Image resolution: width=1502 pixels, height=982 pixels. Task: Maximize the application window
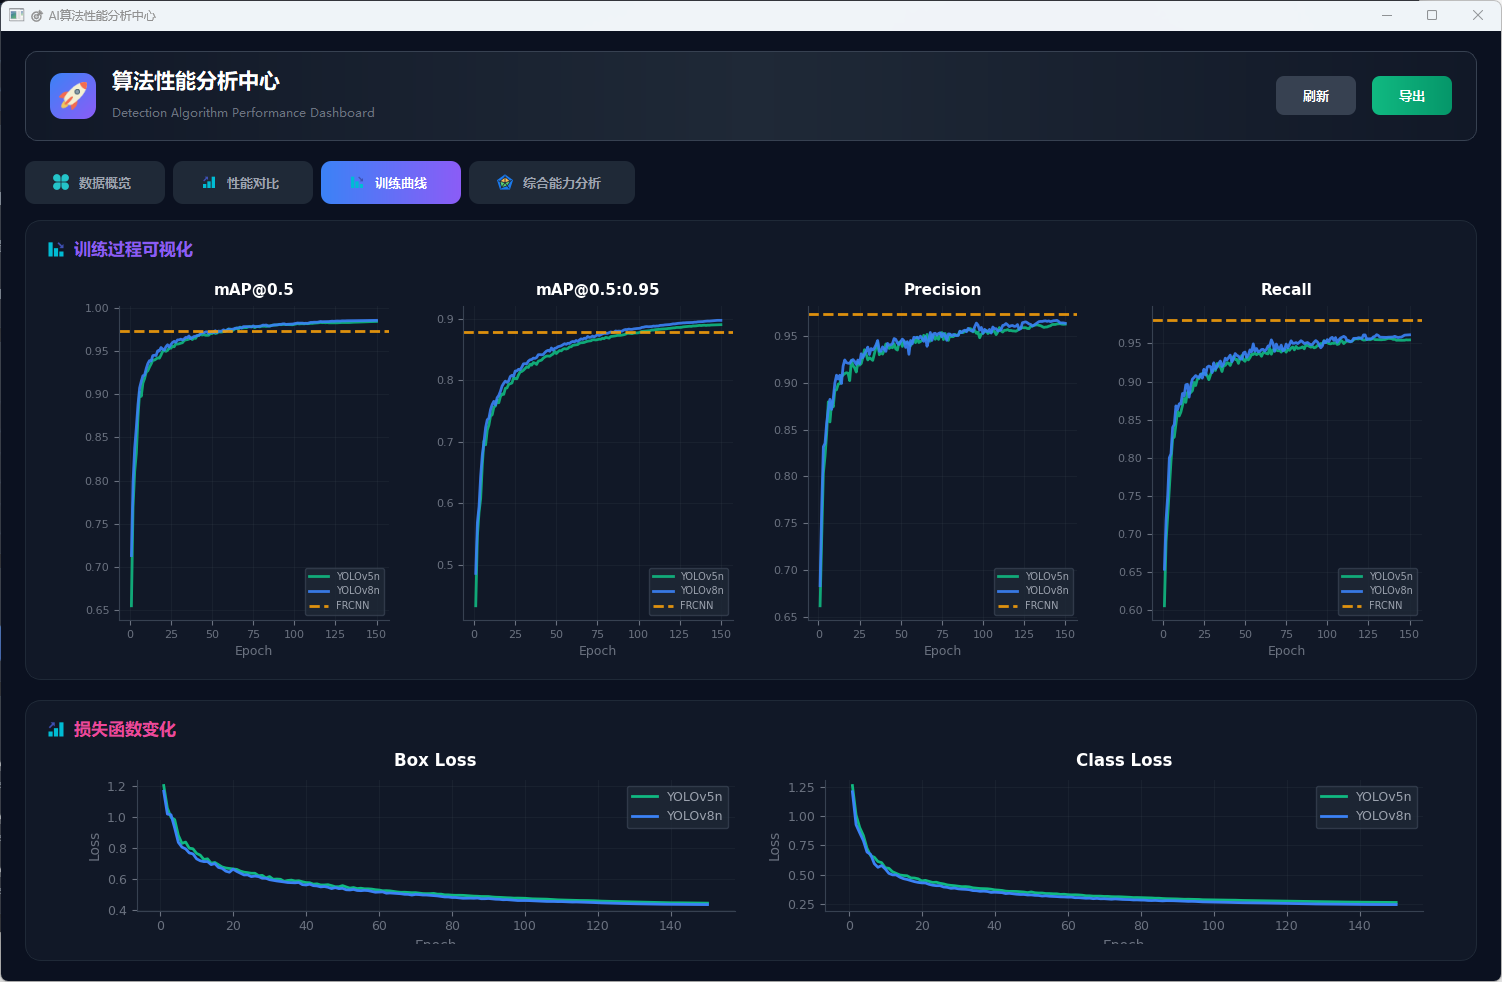point(1432,15)
